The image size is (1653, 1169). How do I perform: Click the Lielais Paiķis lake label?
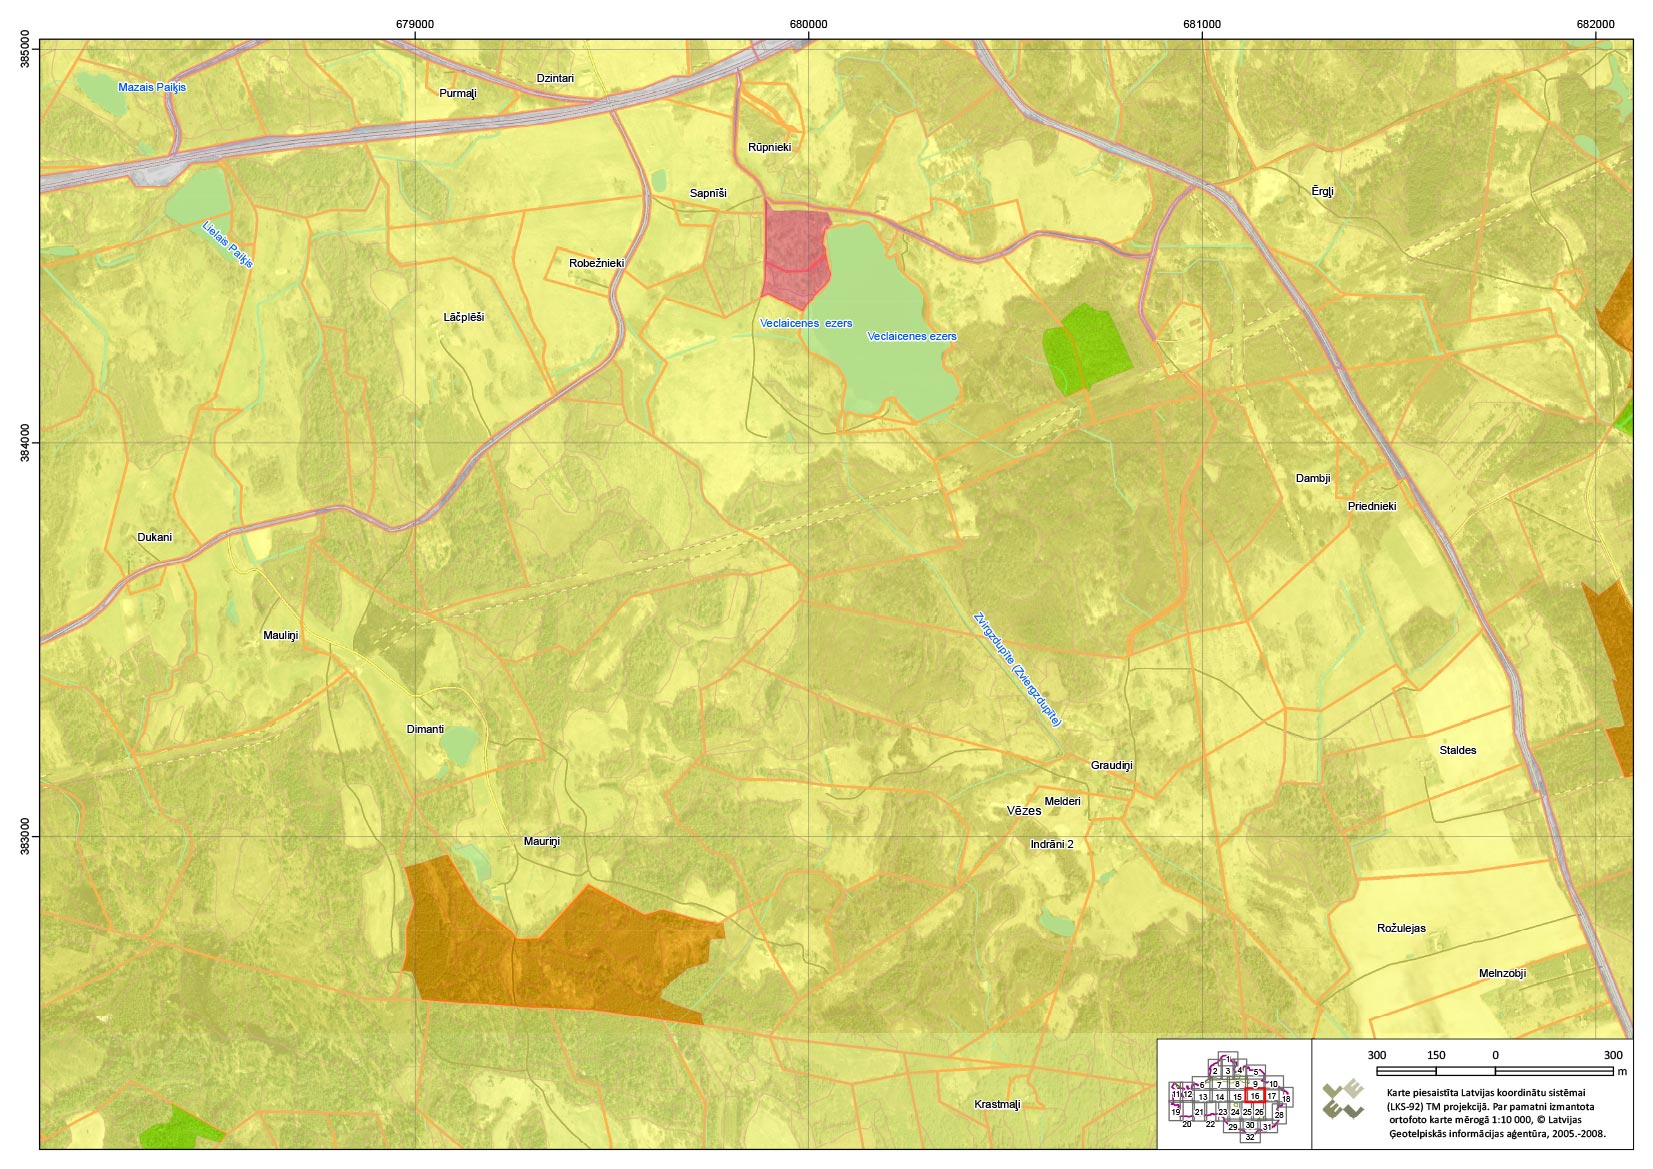[228, 244]
